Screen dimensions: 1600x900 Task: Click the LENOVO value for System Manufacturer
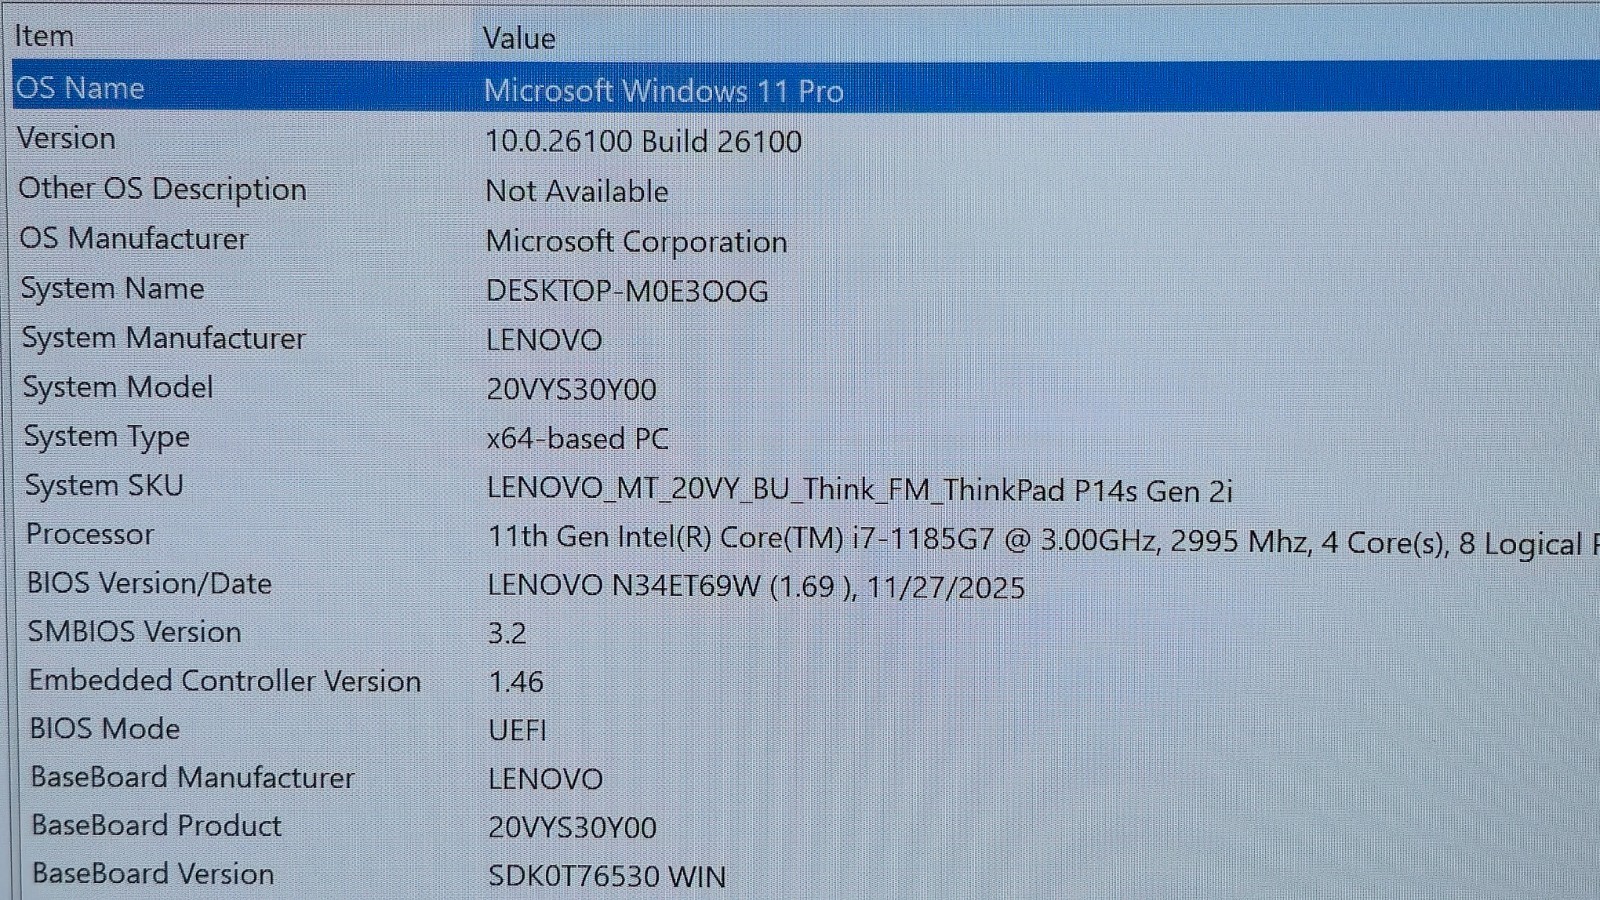(544, 340)
